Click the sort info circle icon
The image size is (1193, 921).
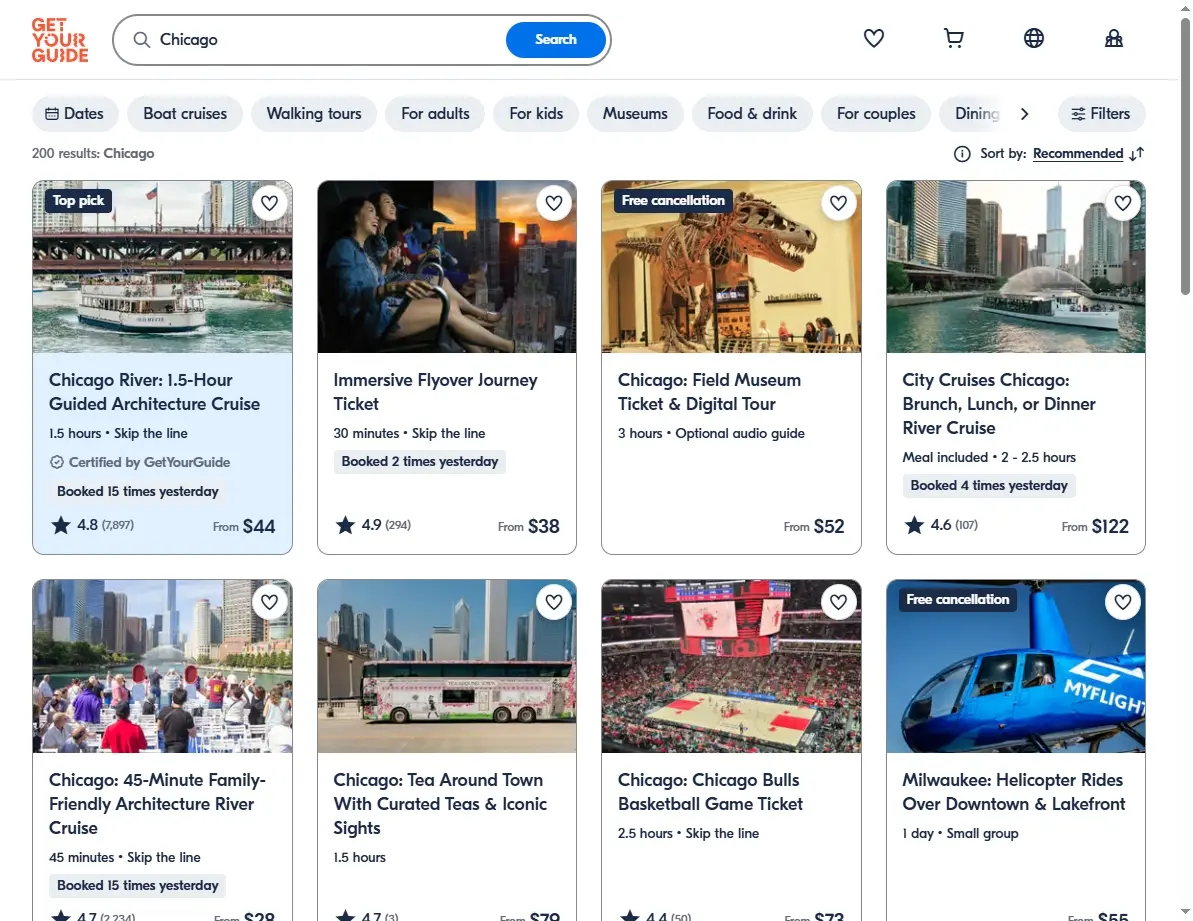point(962,154)
